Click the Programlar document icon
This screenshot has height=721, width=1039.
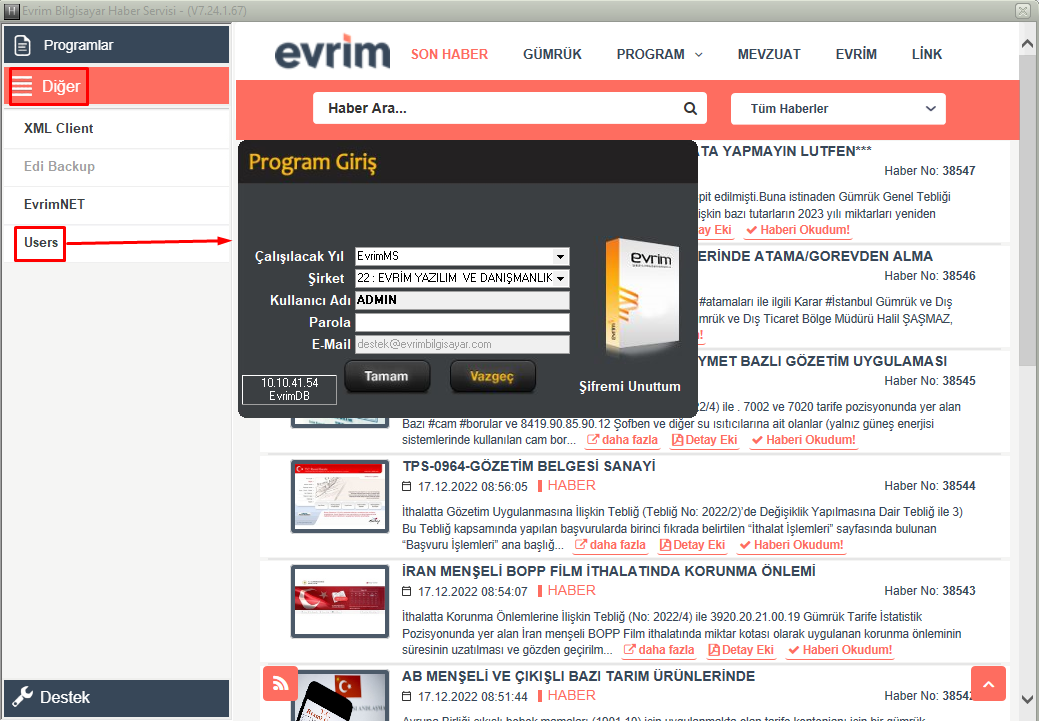point(23,45)
